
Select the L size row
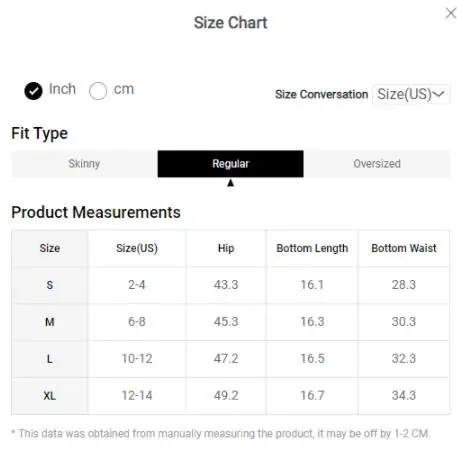[230, 359]
